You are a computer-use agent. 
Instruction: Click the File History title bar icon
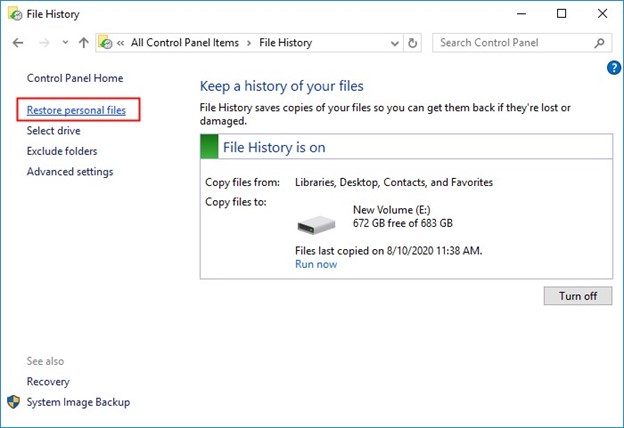13,14
